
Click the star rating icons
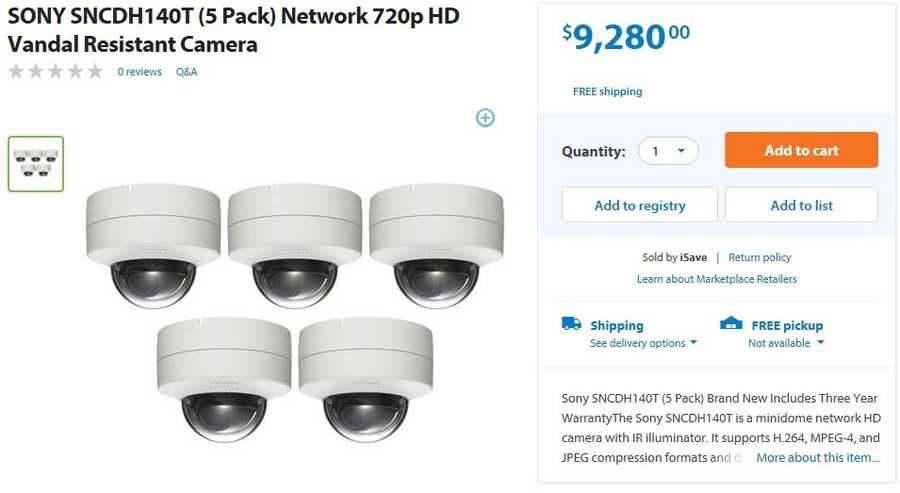point(56,72)
